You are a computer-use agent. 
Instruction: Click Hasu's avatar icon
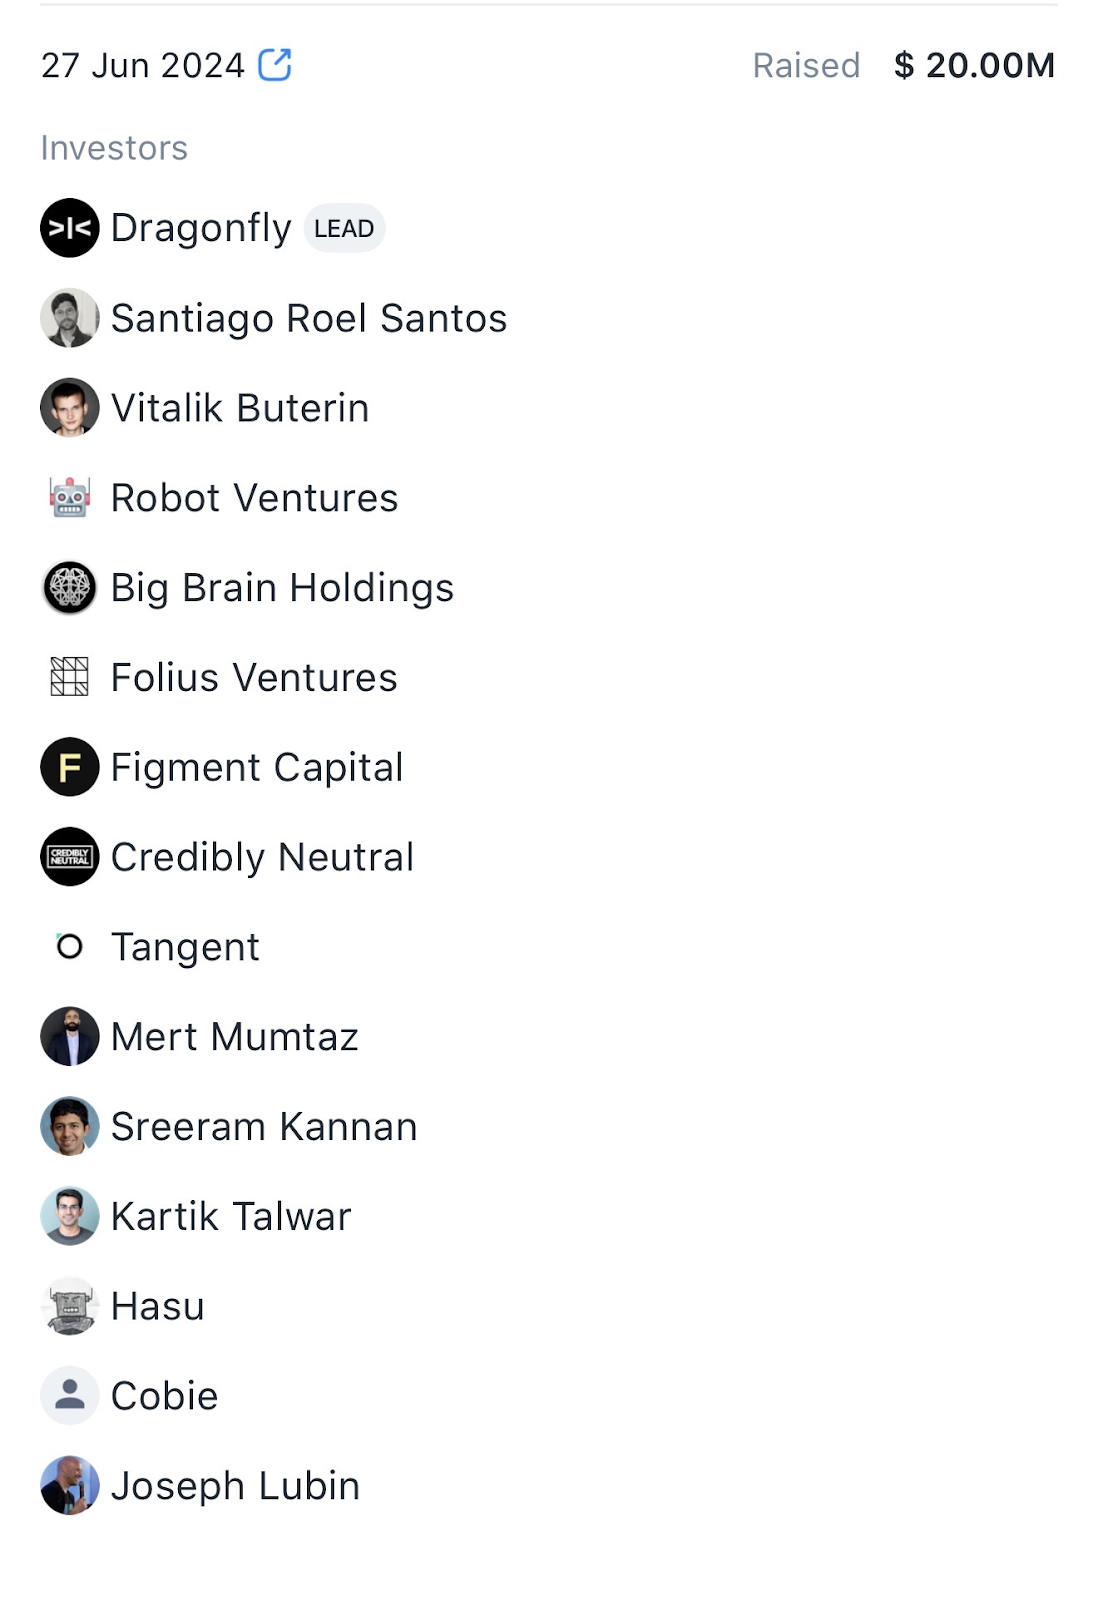(x=70, y=1306)
